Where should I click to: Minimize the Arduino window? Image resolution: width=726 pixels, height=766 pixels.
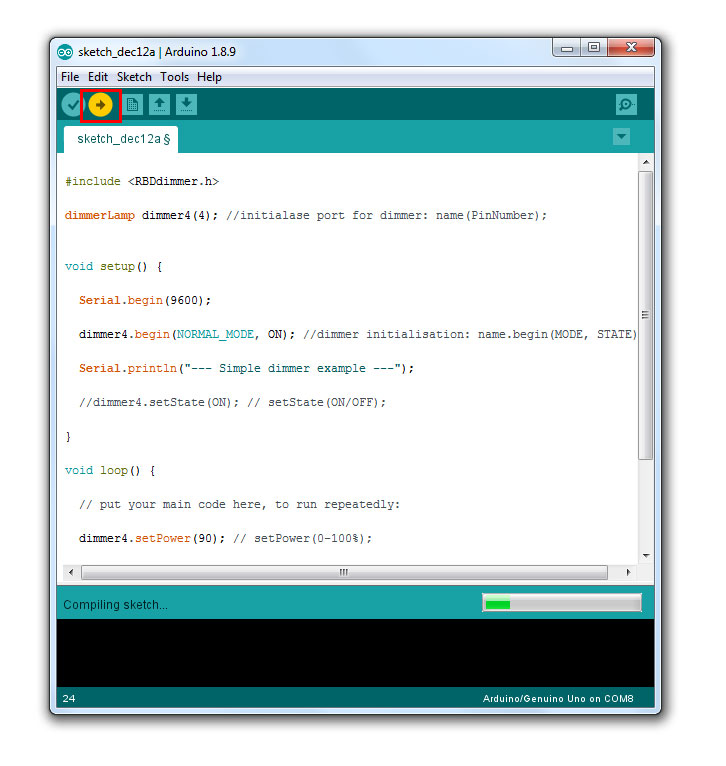(567, 48)
